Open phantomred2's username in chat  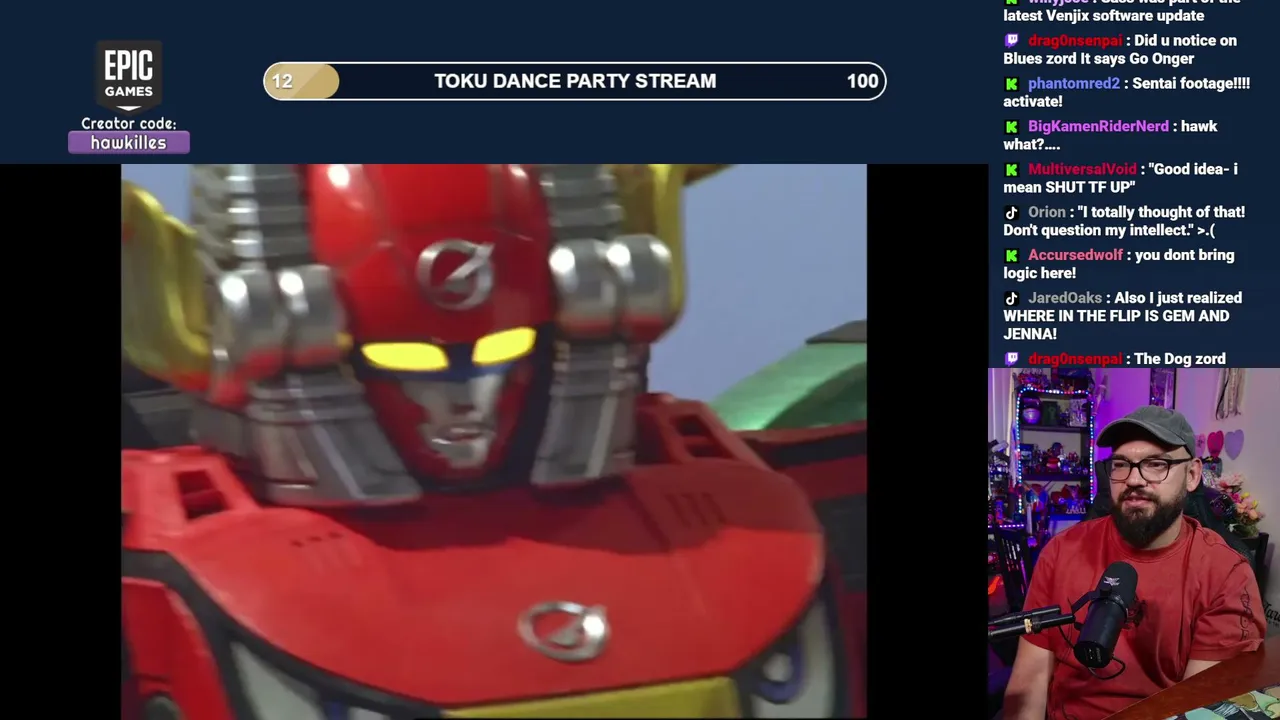click(1074, 84)
